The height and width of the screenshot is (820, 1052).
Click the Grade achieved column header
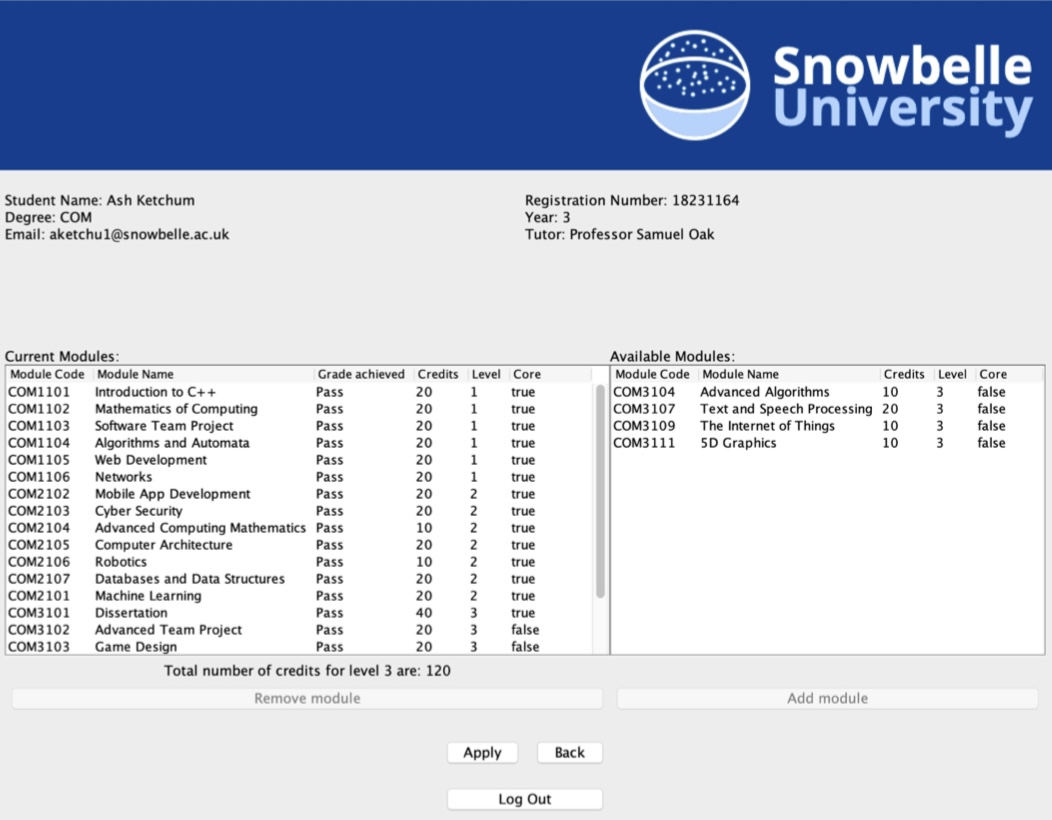pos(361,374)
